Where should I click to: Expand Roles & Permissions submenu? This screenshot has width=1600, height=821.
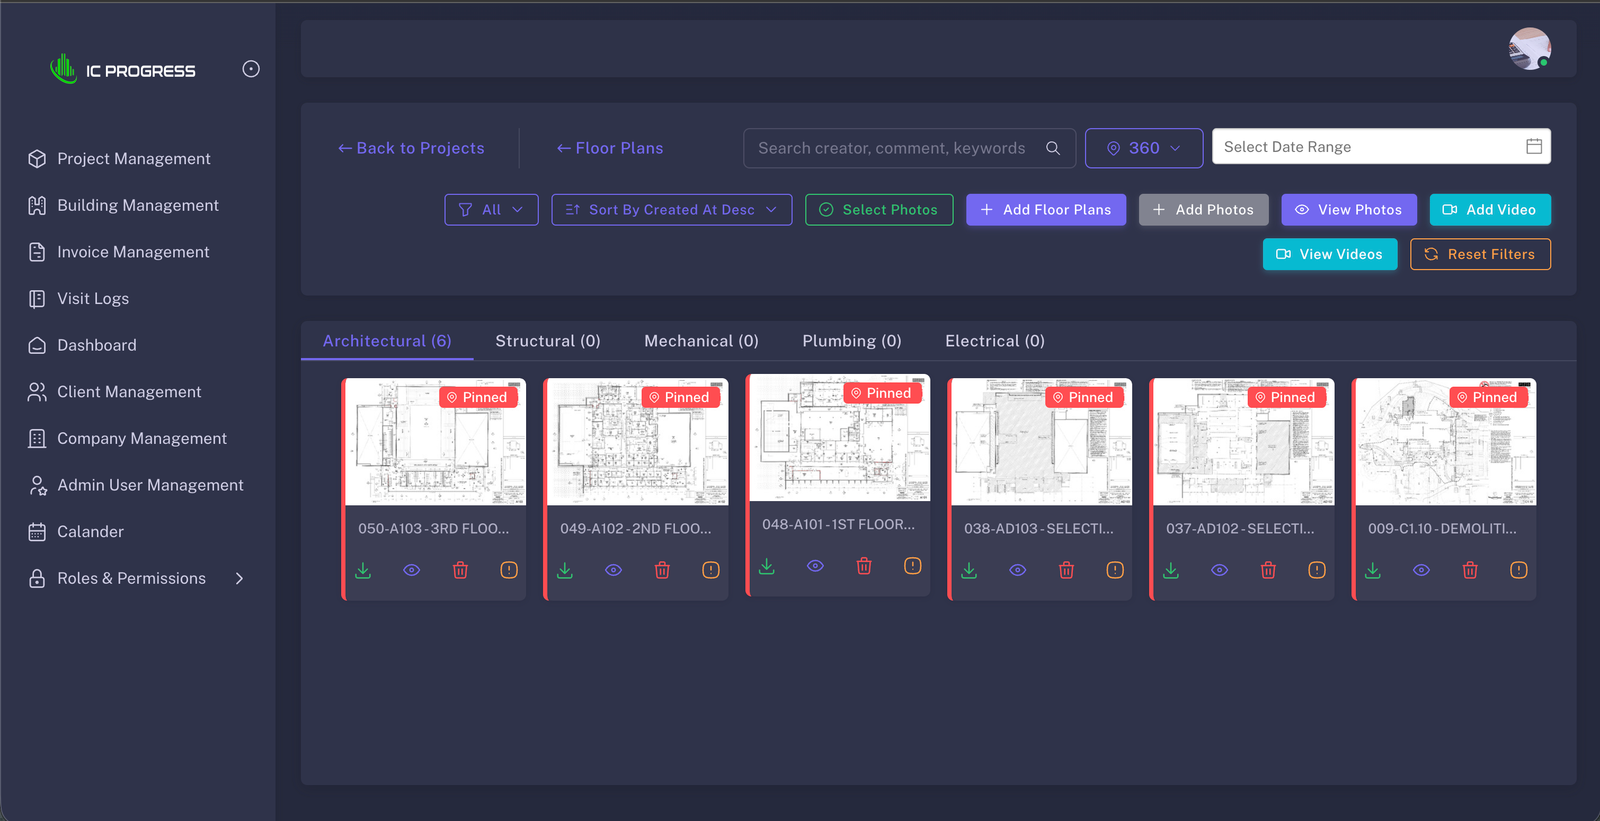tap(239, 578)
